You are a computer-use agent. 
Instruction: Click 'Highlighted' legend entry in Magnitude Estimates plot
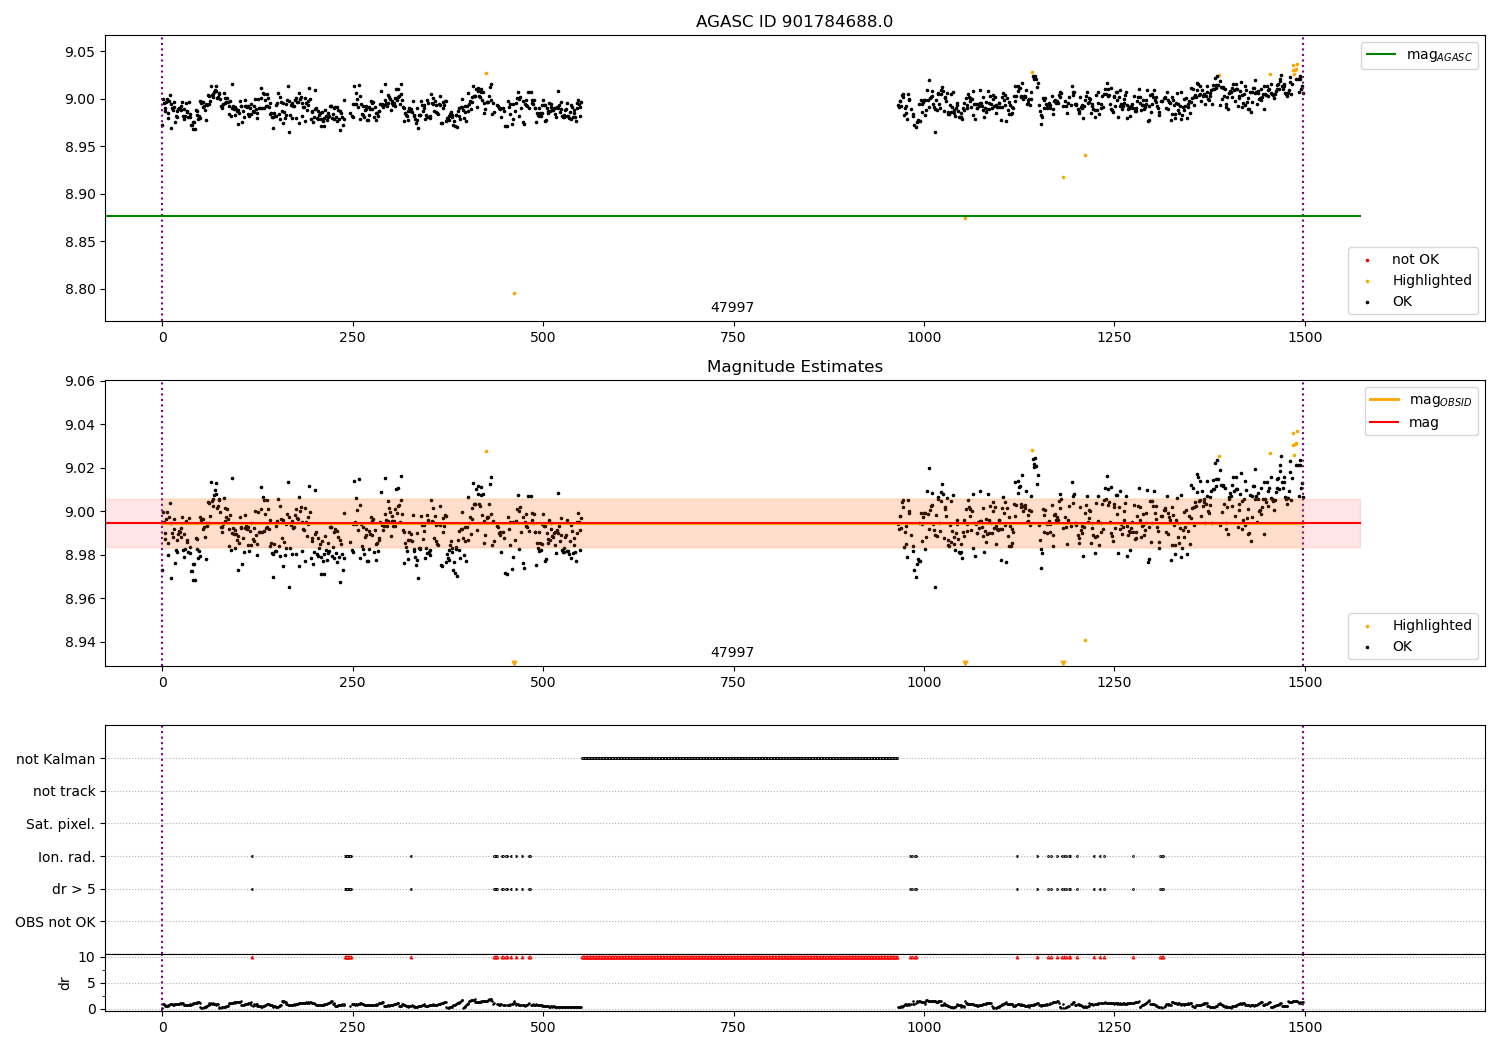[x=1431, y=625]
